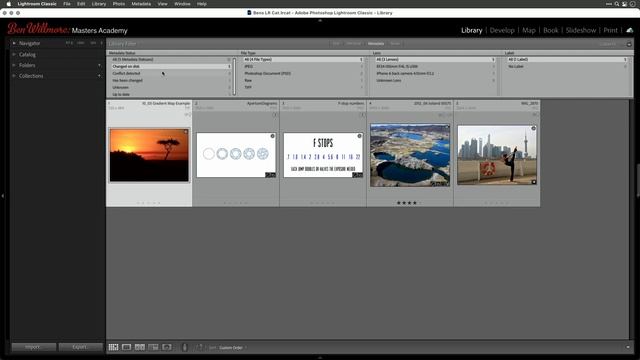The width and height of the screenshot is (640, 360).
Task: Open macOS Control Center icon
Action: pos(624,4)
